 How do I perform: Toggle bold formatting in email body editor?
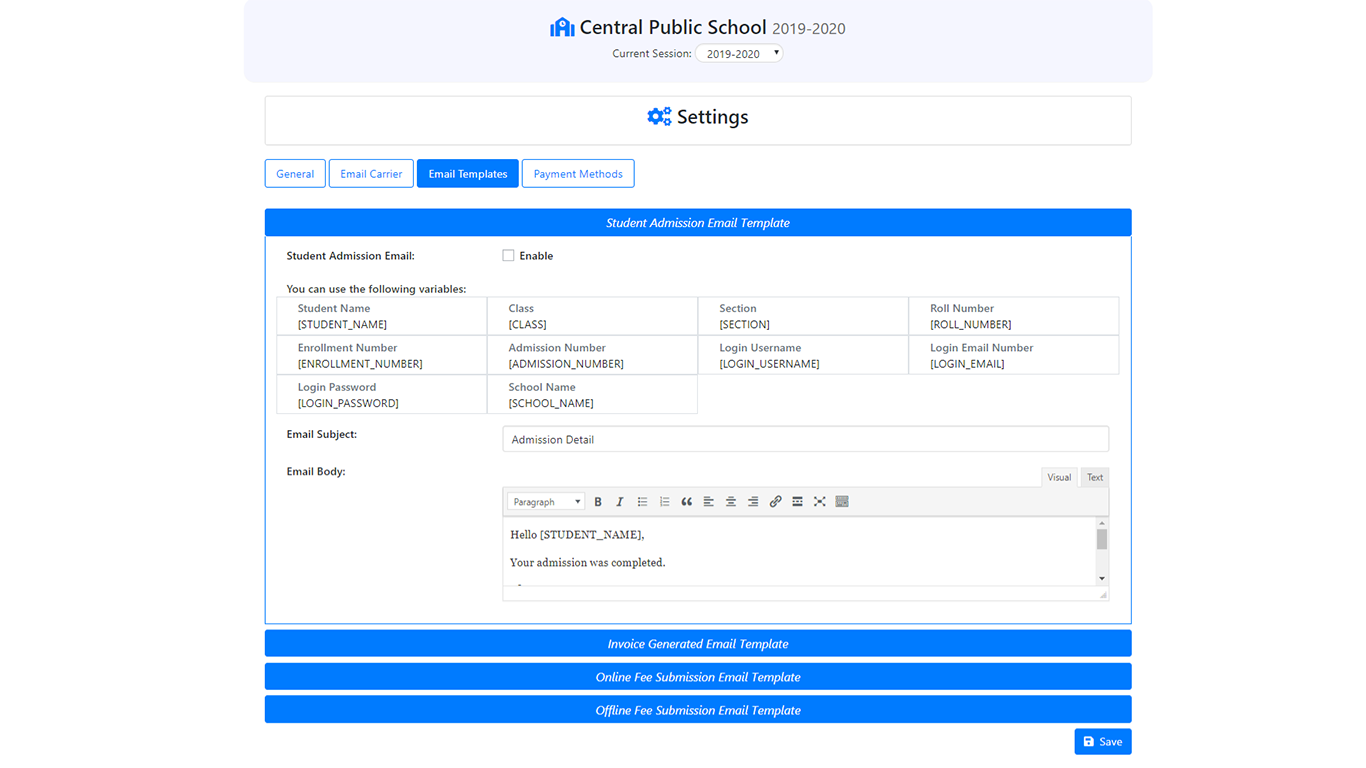(x=598, y=502)
